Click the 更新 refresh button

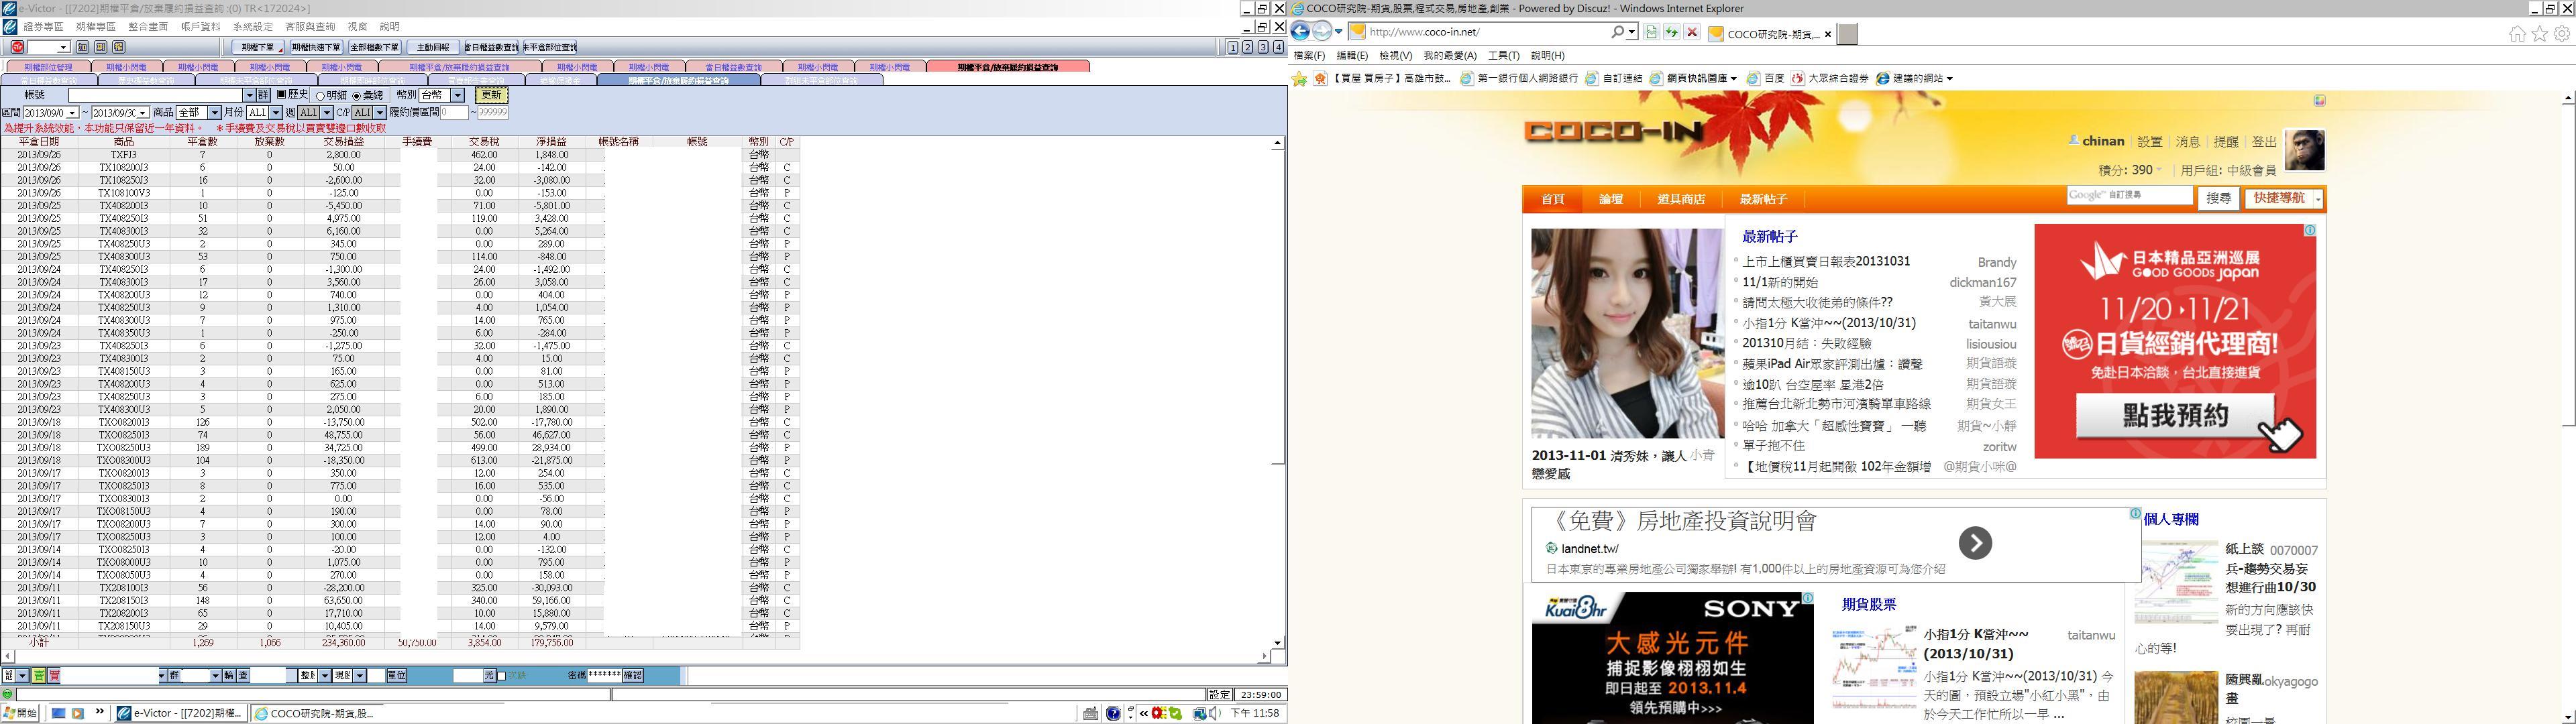click(x=491, y=95)
